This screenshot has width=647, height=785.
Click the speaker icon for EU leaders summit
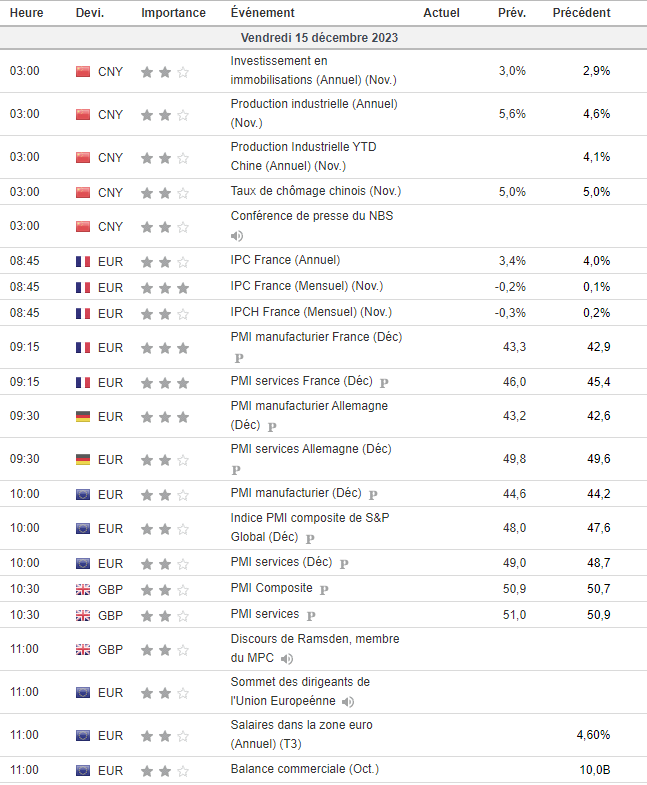tap(347, 702)
